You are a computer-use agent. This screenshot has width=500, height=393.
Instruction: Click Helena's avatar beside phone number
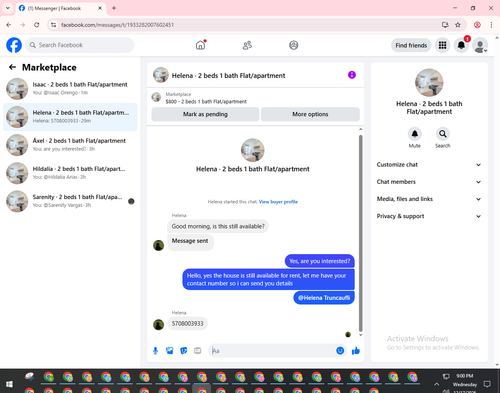point(158,324)
